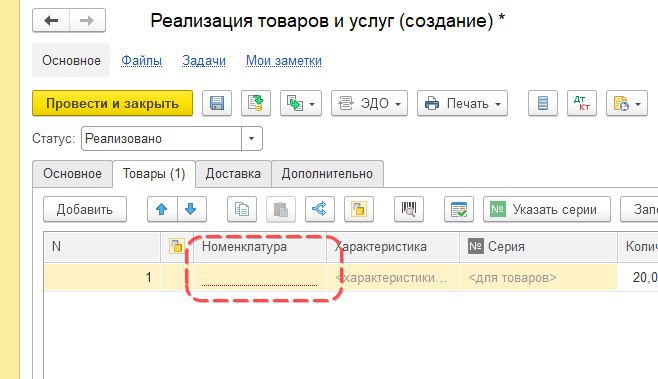
Task: Go forward with the right arrow button
Action: (87, 20)
